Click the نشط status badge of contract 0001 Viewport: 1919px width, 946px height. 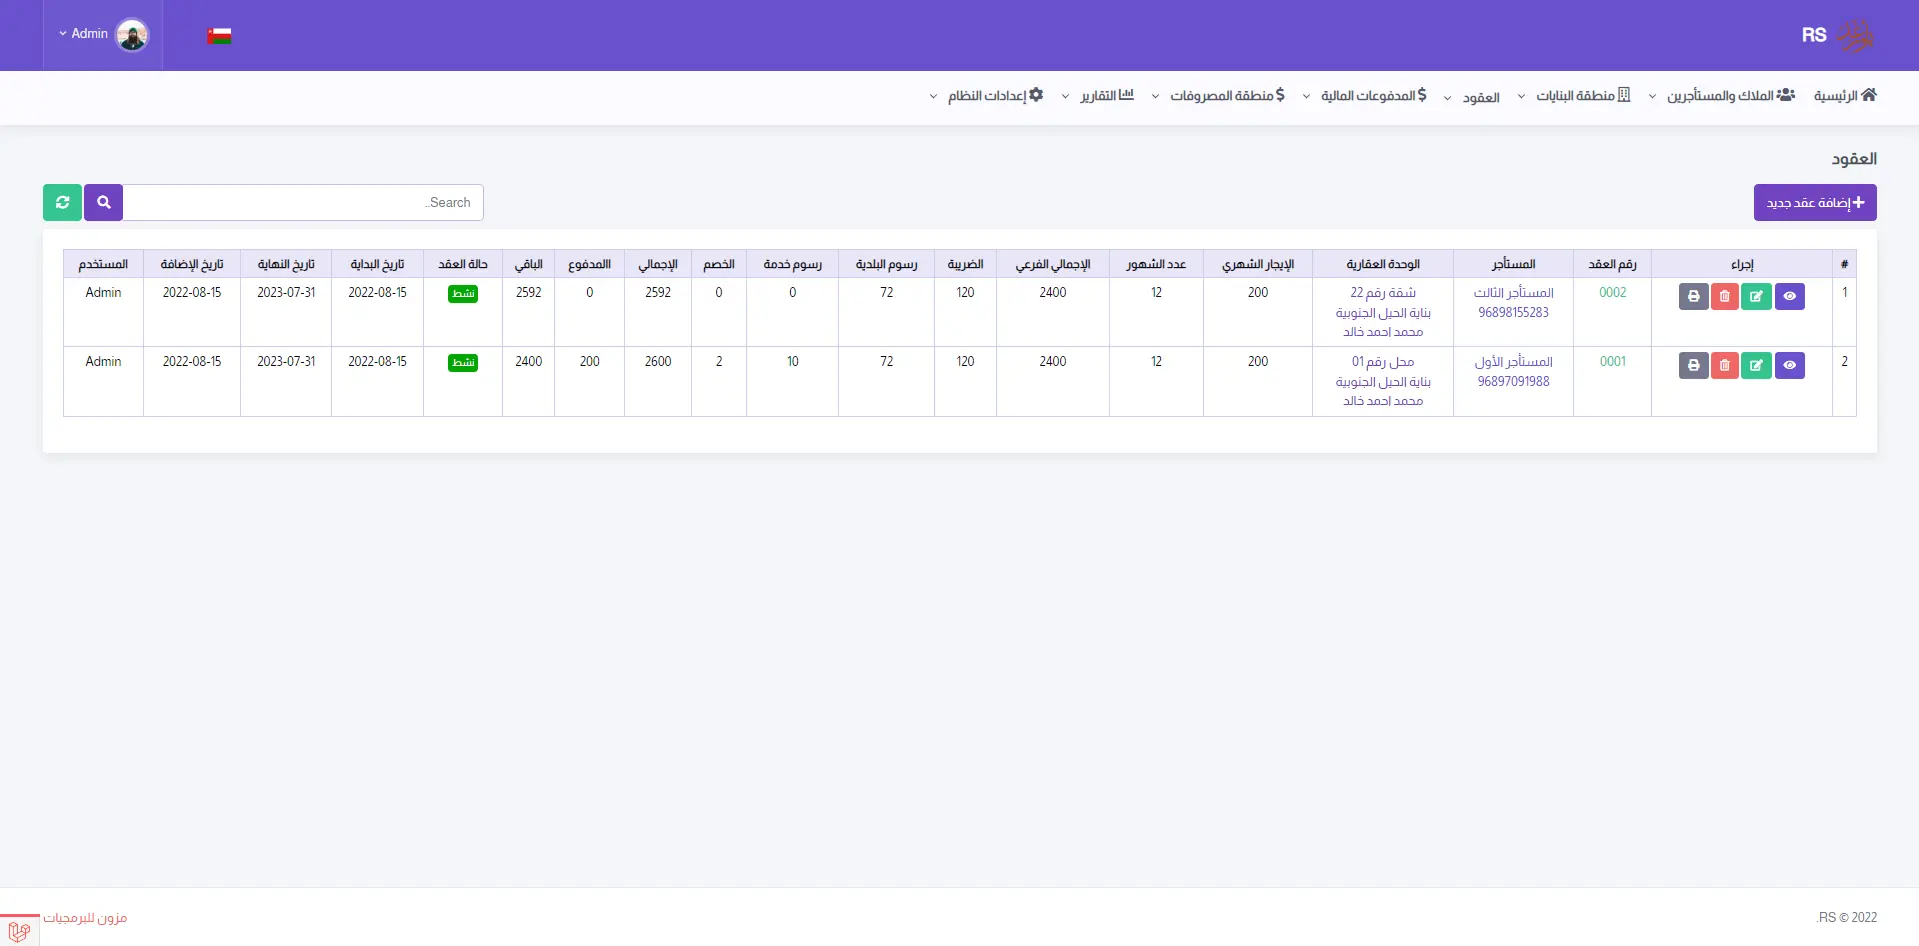pyautogui.click(x=463, y=363)
